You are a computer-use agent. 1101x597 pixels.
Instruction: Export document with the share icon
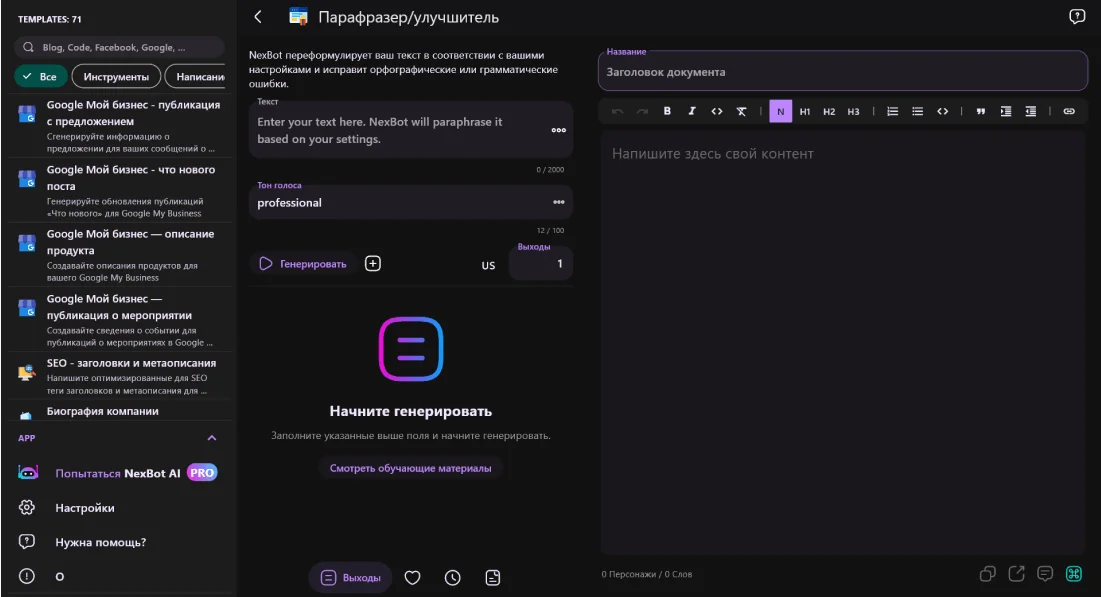1016,574
